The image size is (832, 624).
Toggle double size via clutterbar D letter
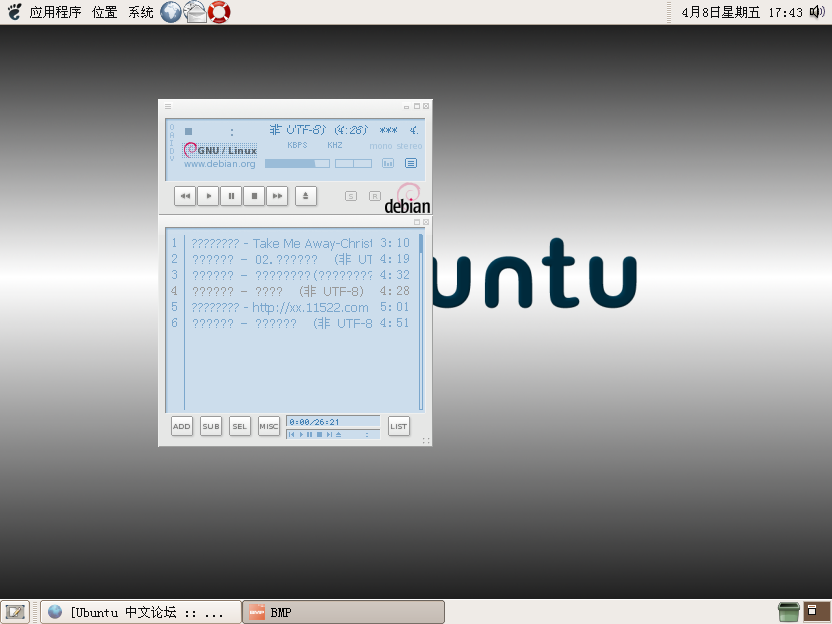[x=171, y=151]
